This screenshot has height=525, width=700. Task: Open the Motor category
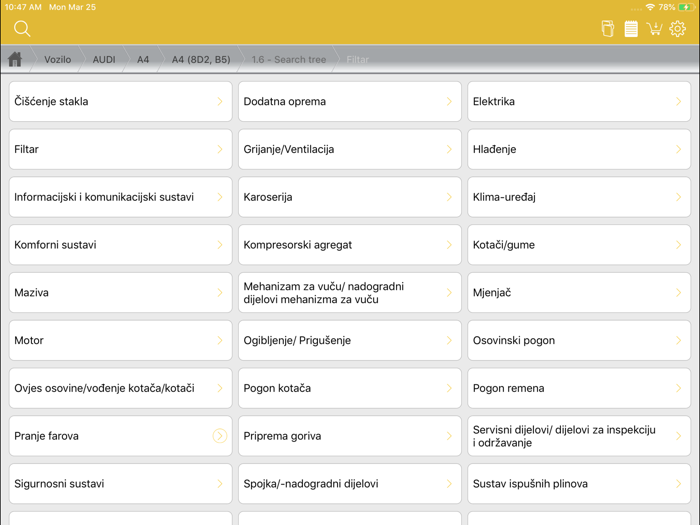pyautogui.click(x=121, y=340)
